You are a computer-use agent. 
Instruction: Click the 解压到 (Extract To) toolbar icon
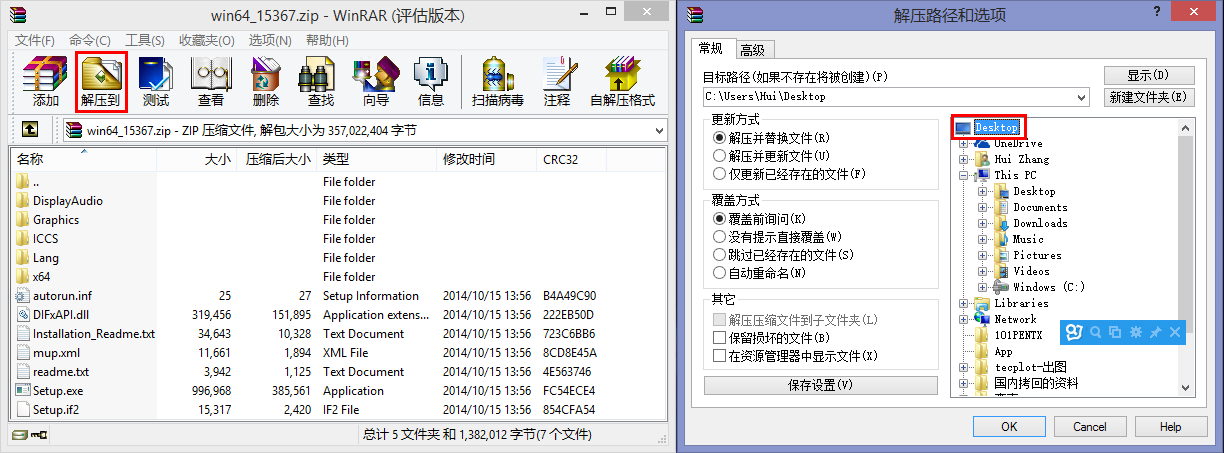(101, 82)
